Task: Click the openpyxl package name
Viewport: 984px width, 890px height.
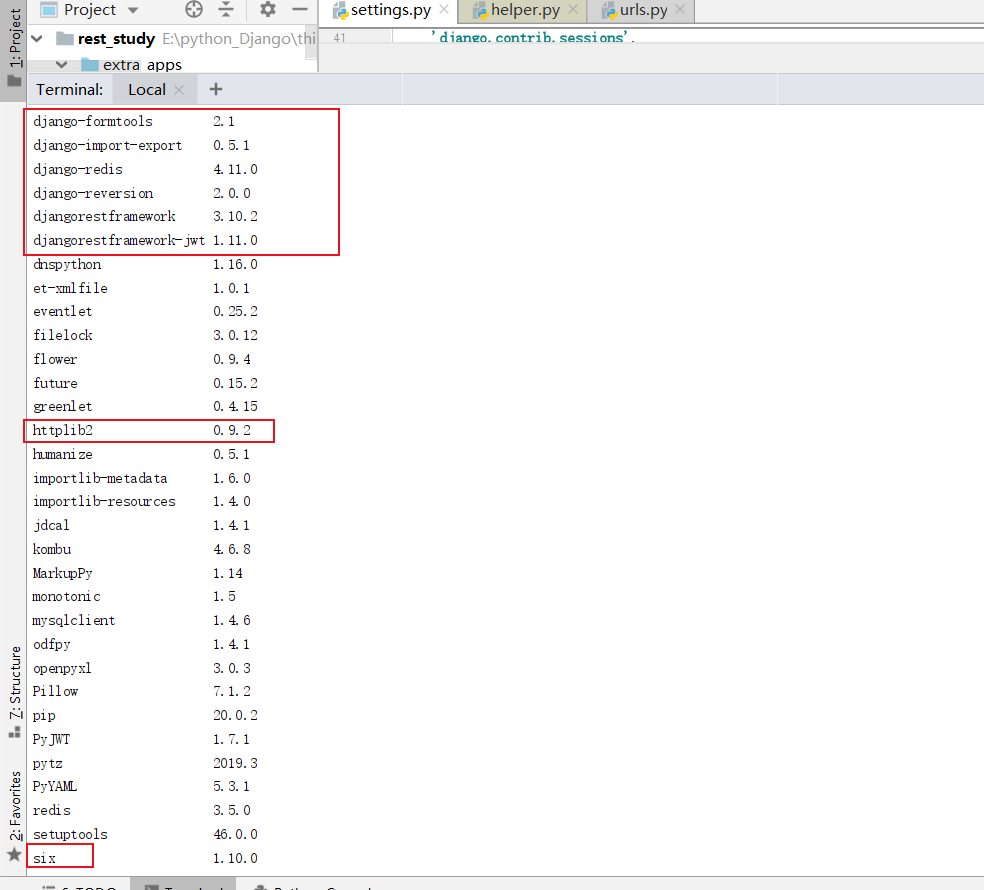Action: [62, 668]
